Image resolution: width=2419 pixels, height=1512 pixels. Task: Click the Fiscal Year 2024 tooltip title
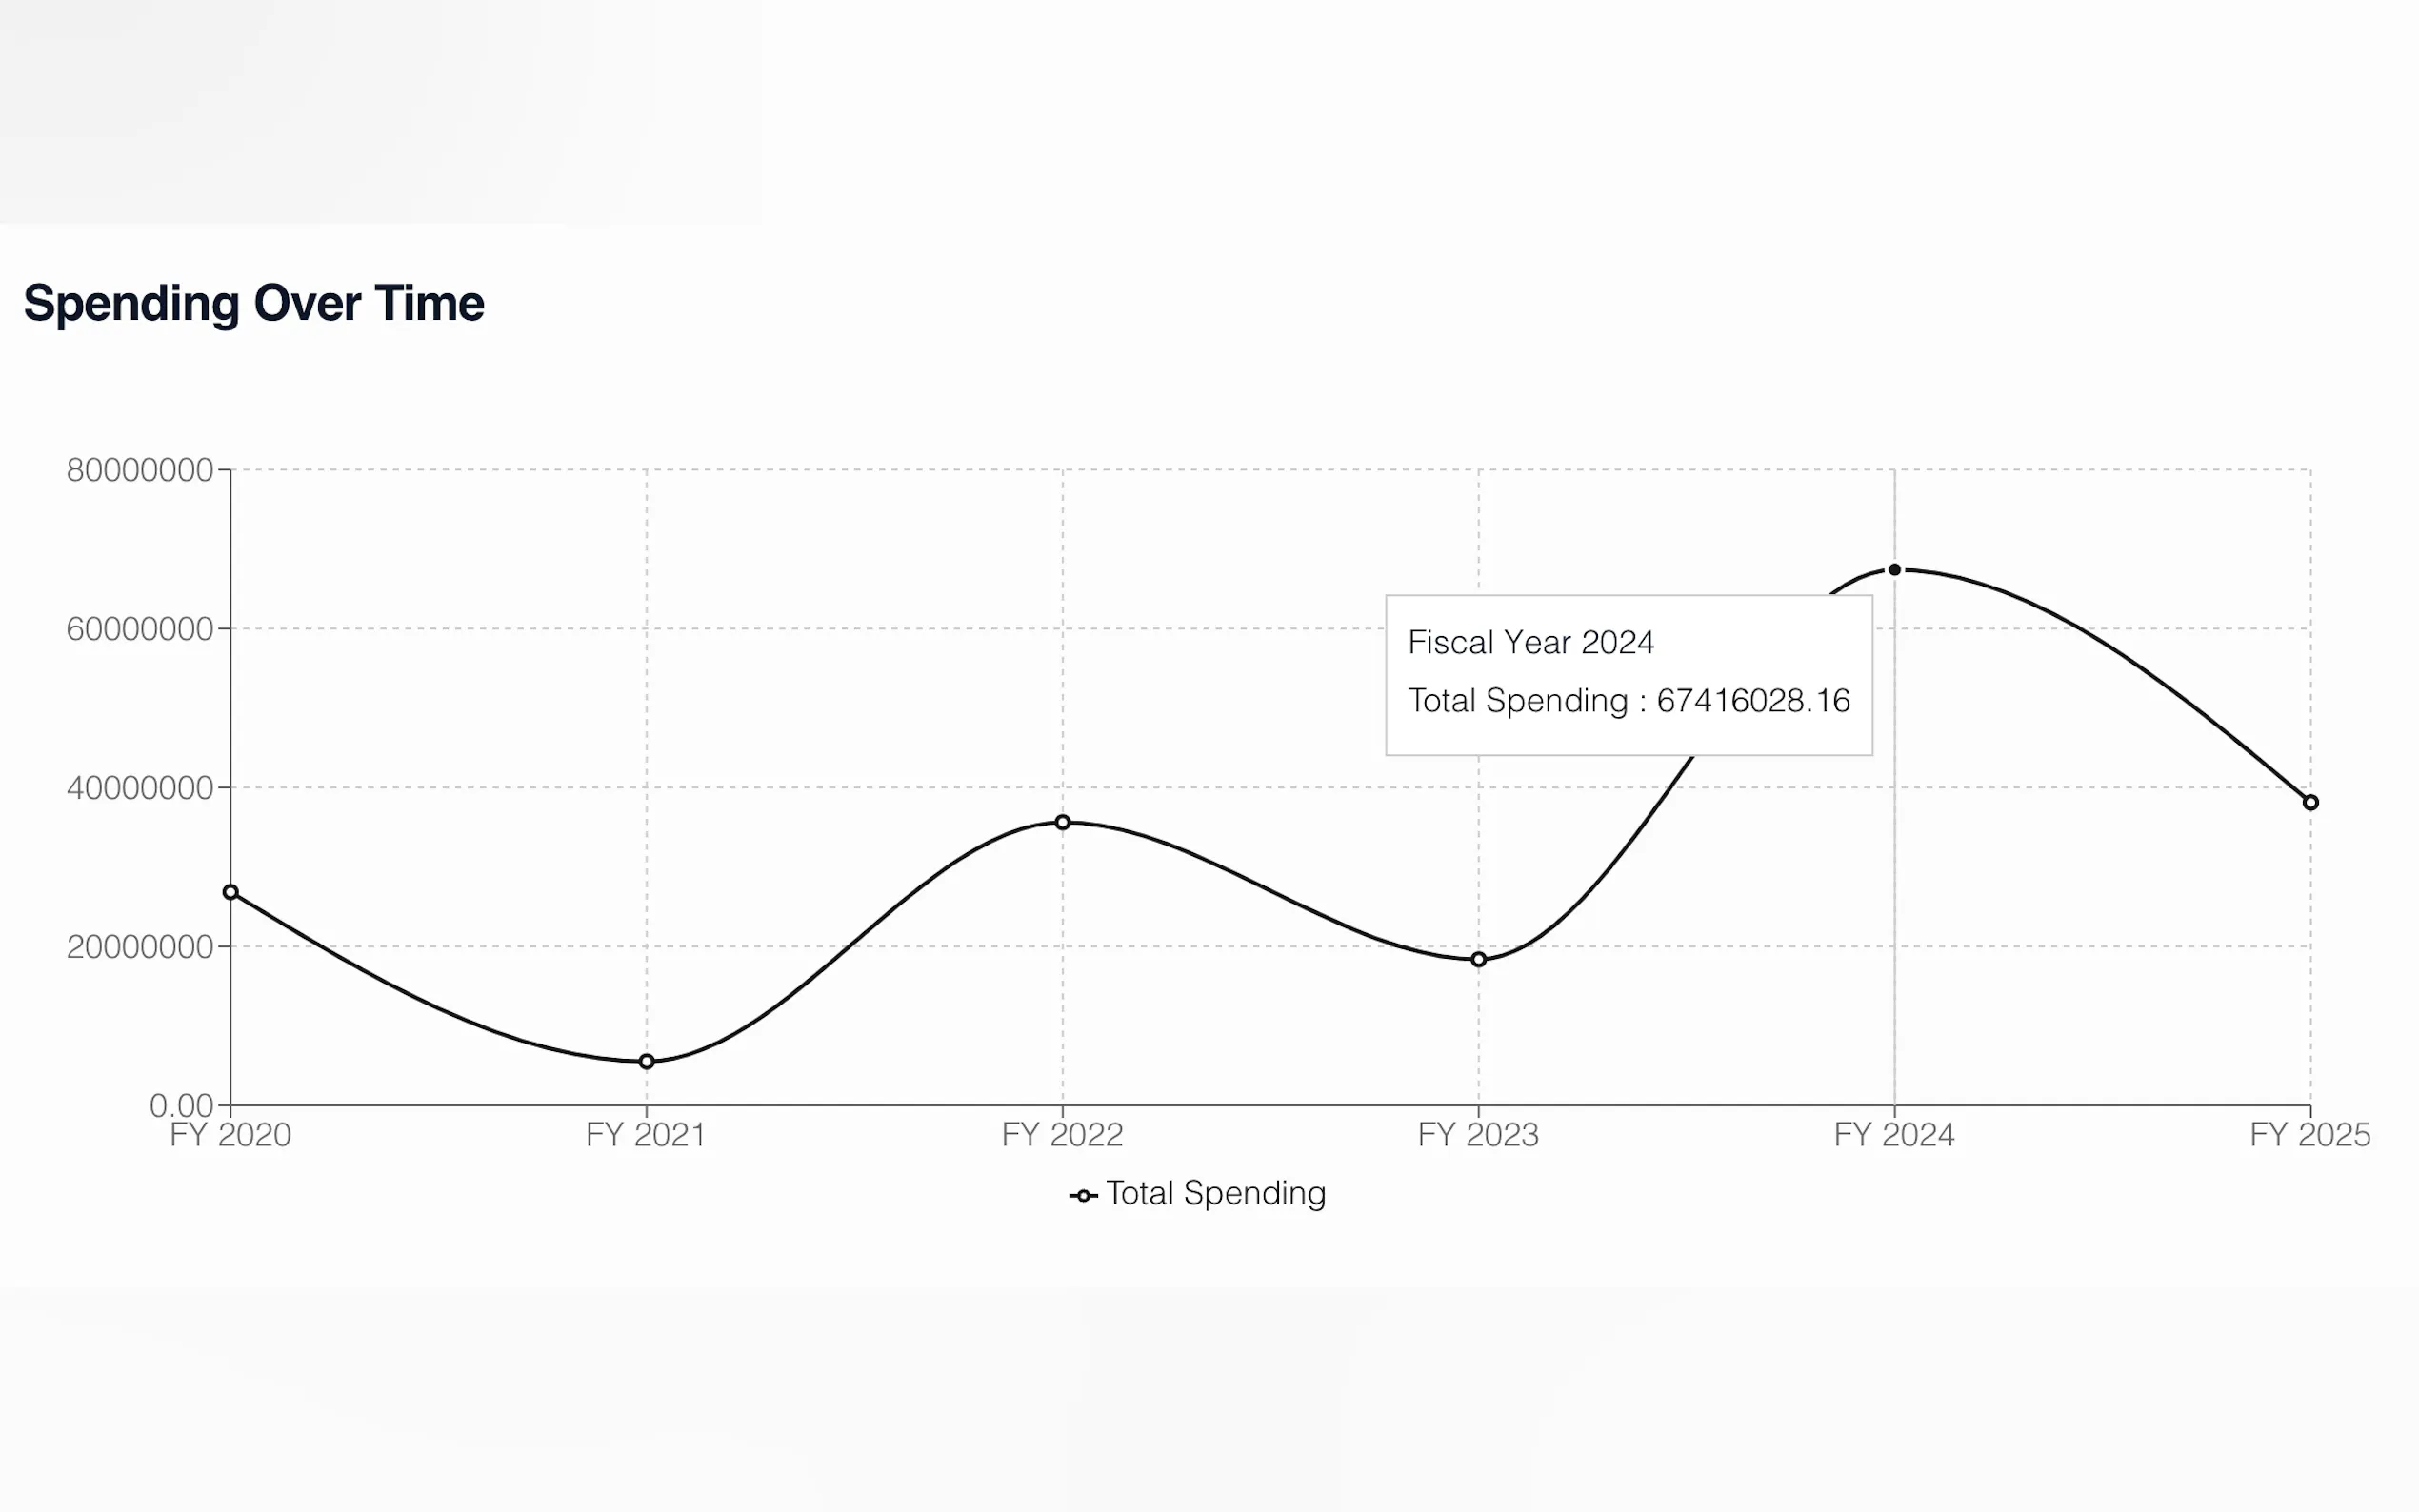(x=1530, y=642)
